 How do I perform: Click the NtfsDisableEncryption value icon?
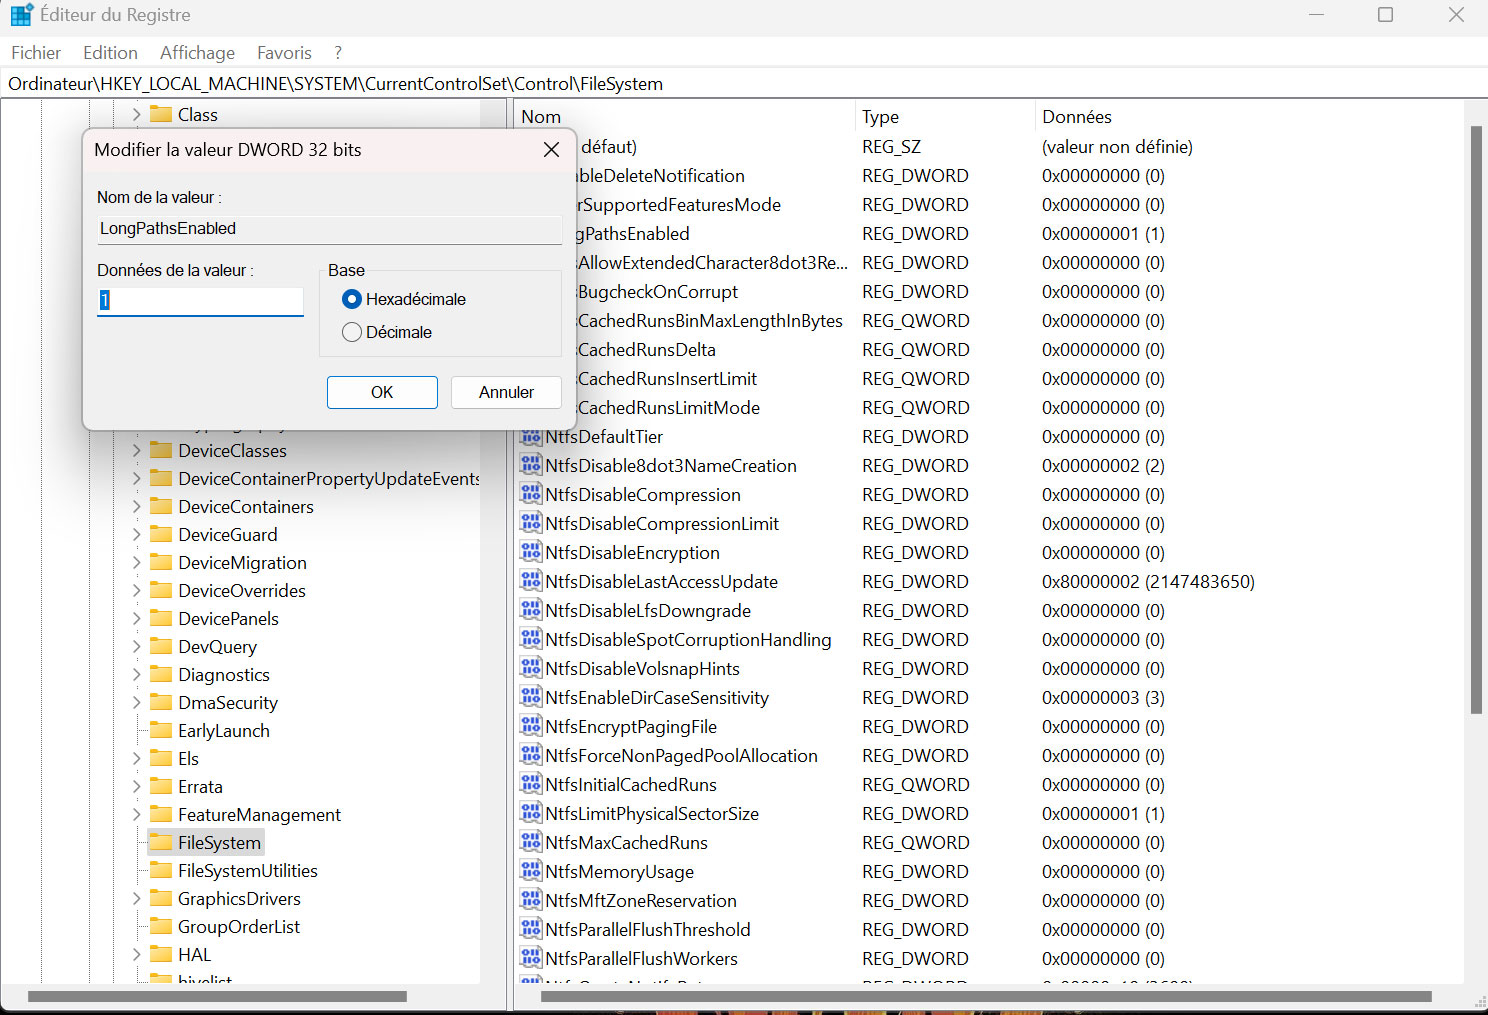[x=531, y=553]
